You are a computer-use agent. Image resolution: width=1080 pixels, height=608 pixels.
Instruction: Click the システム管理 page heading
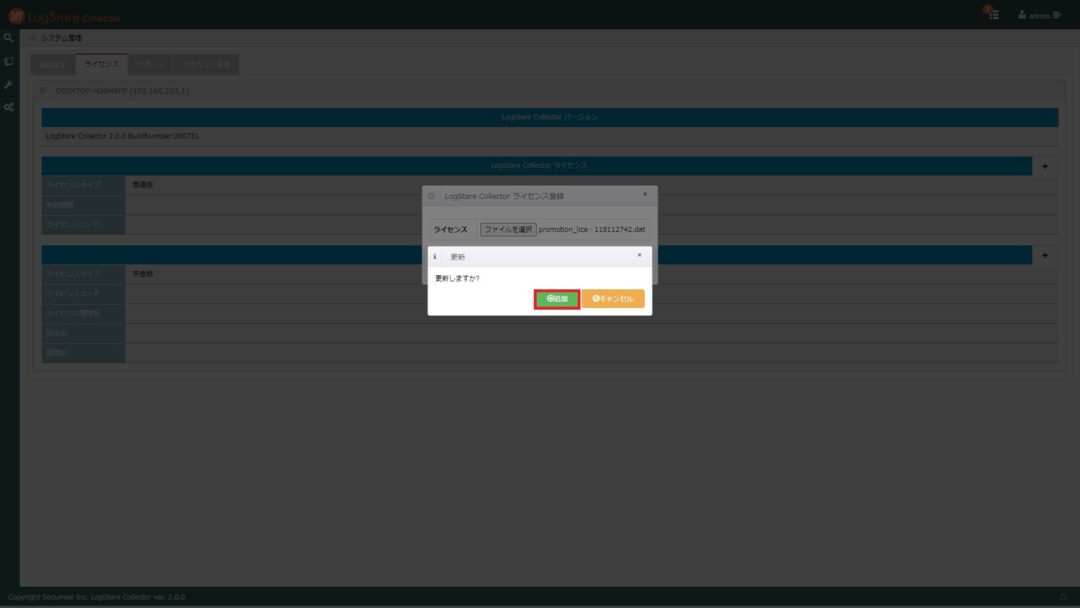coord(61,38)
